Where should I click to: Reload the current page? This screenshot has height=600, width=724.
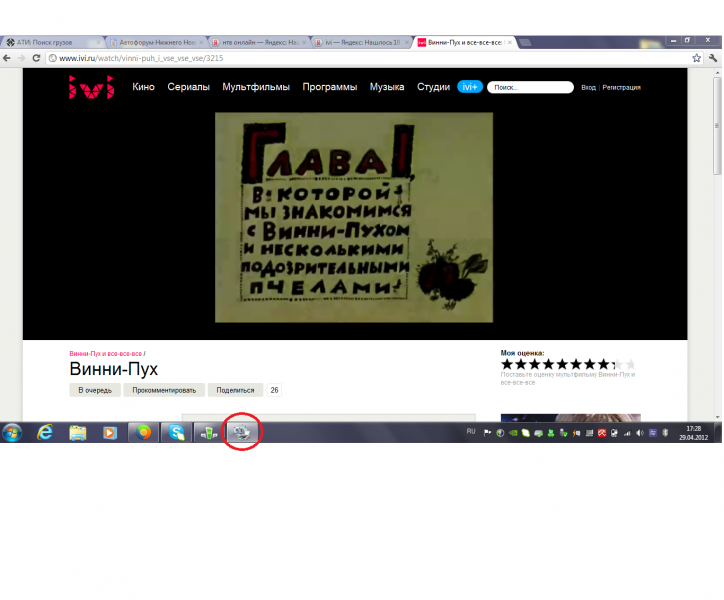tap(36, 58)
